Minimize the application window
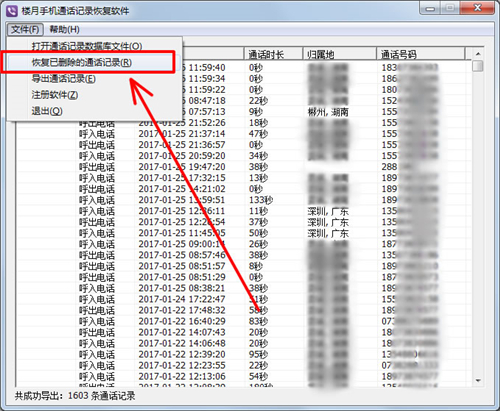 (x=430, y=8)
